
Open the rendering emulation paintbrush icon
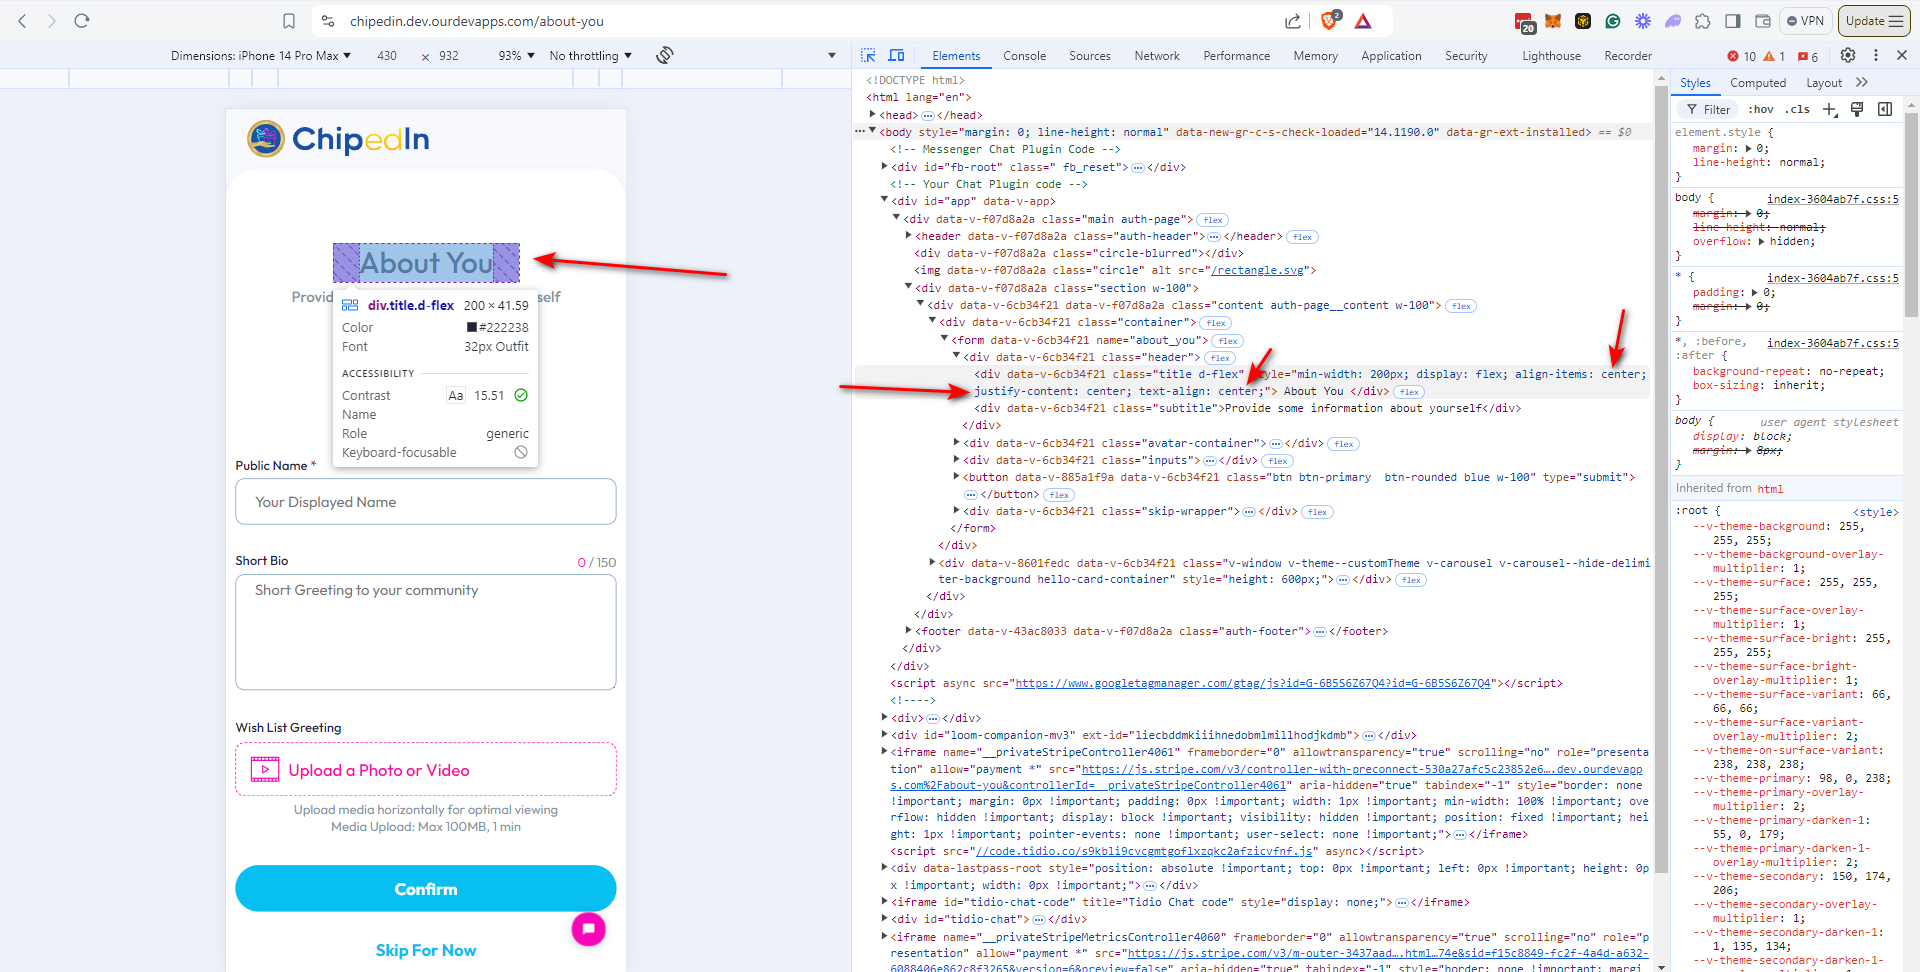point(1857,109)
